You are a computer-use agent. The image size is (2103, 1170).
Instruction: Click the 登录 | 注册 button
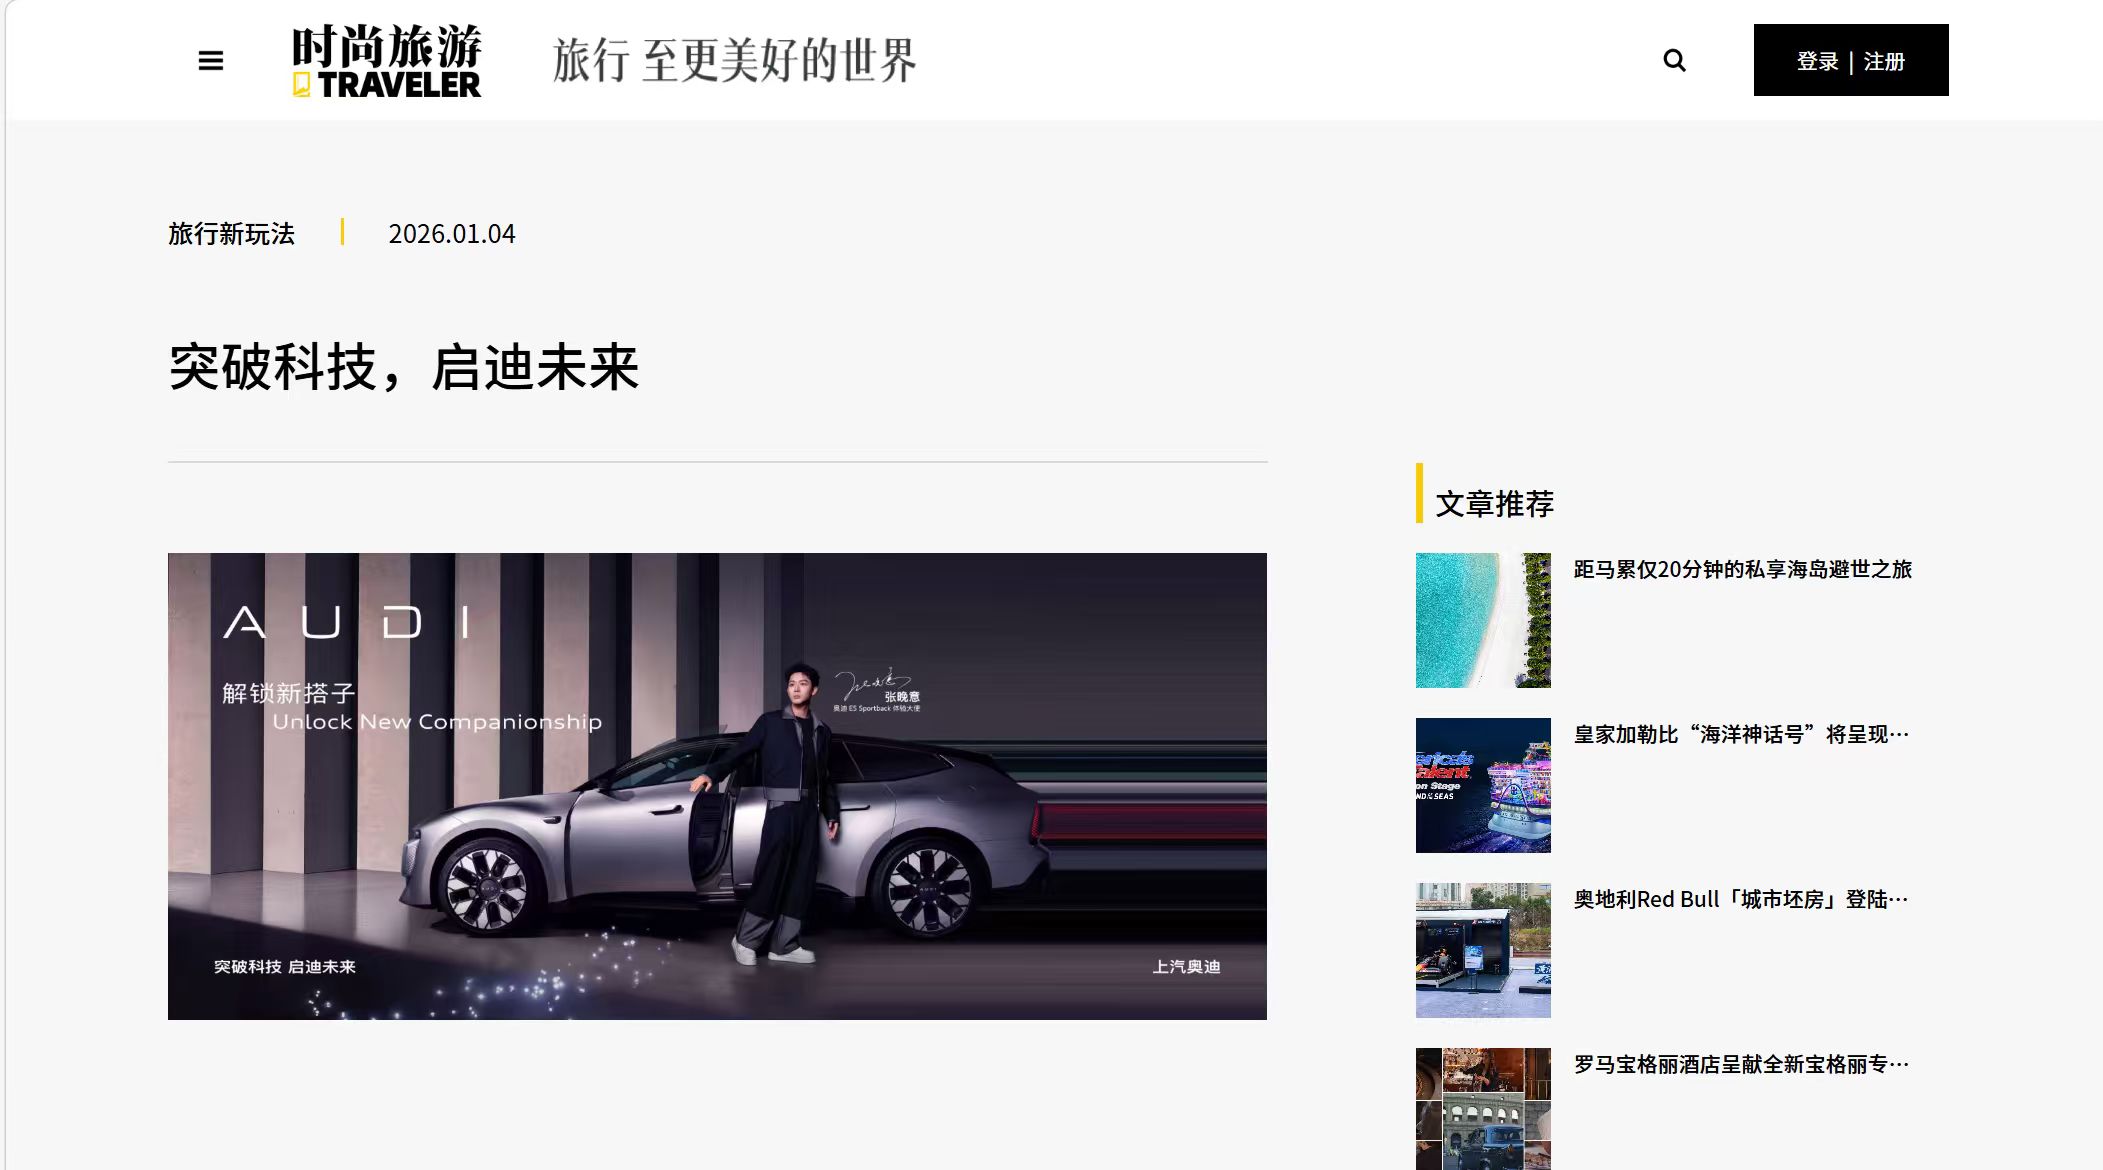coord(1850,60)
